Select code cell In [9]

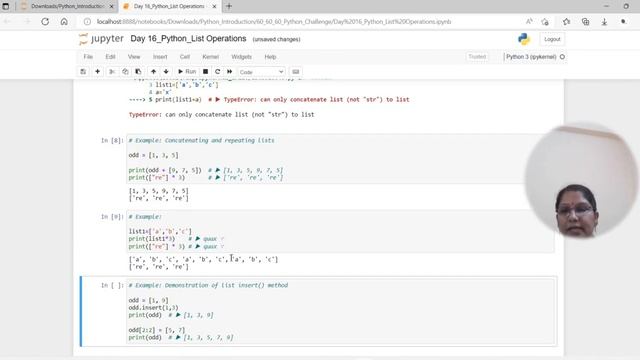click(x=340, y=231)
